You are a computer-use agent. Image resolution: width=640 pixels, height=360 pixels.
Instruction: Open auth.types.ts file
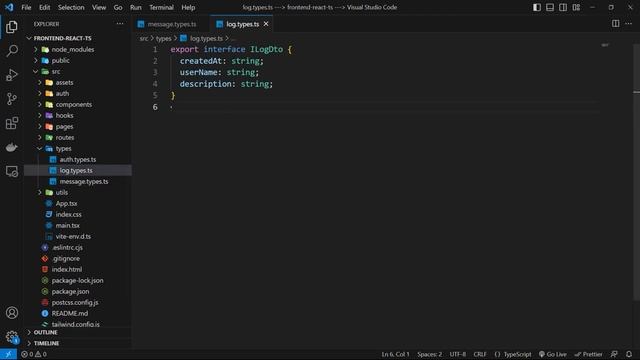click(78, 160)
